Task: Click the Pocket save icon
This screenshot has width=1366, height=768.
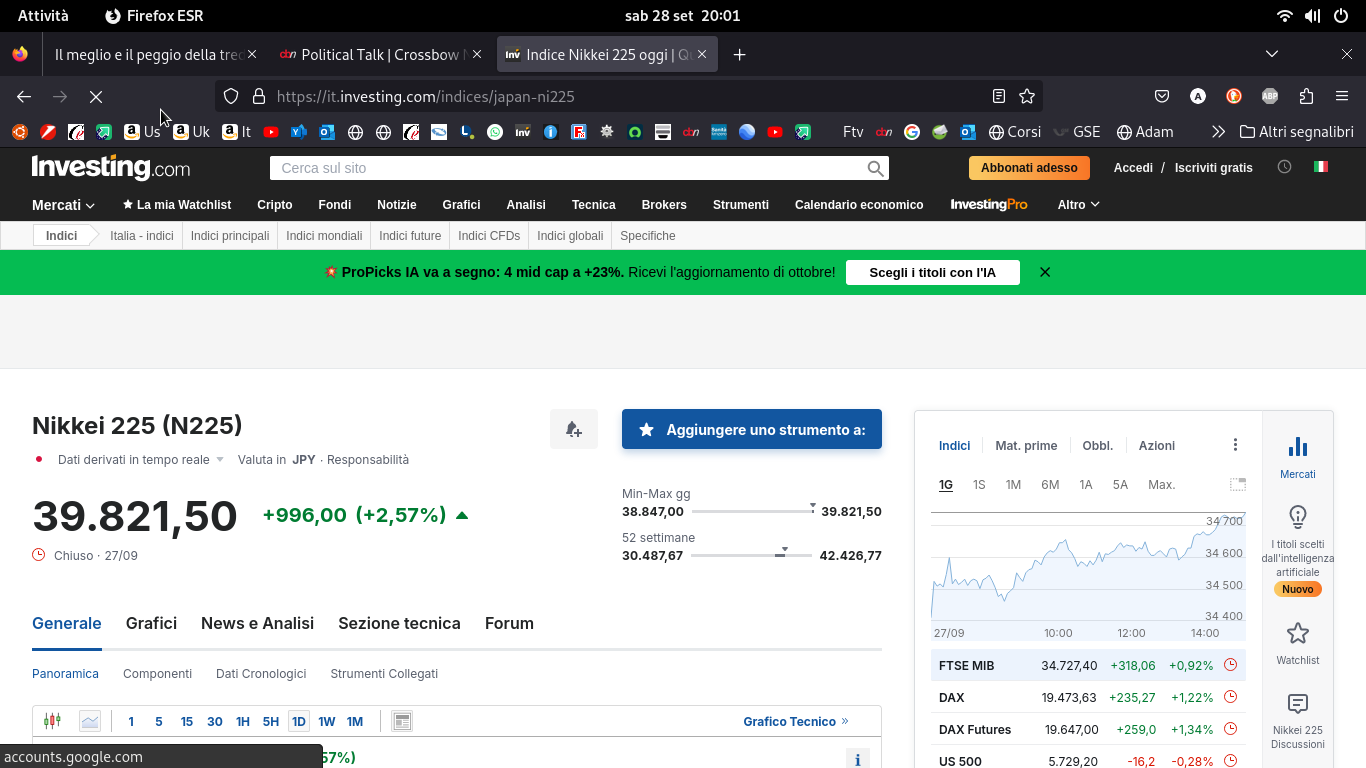Action: 1162,96
